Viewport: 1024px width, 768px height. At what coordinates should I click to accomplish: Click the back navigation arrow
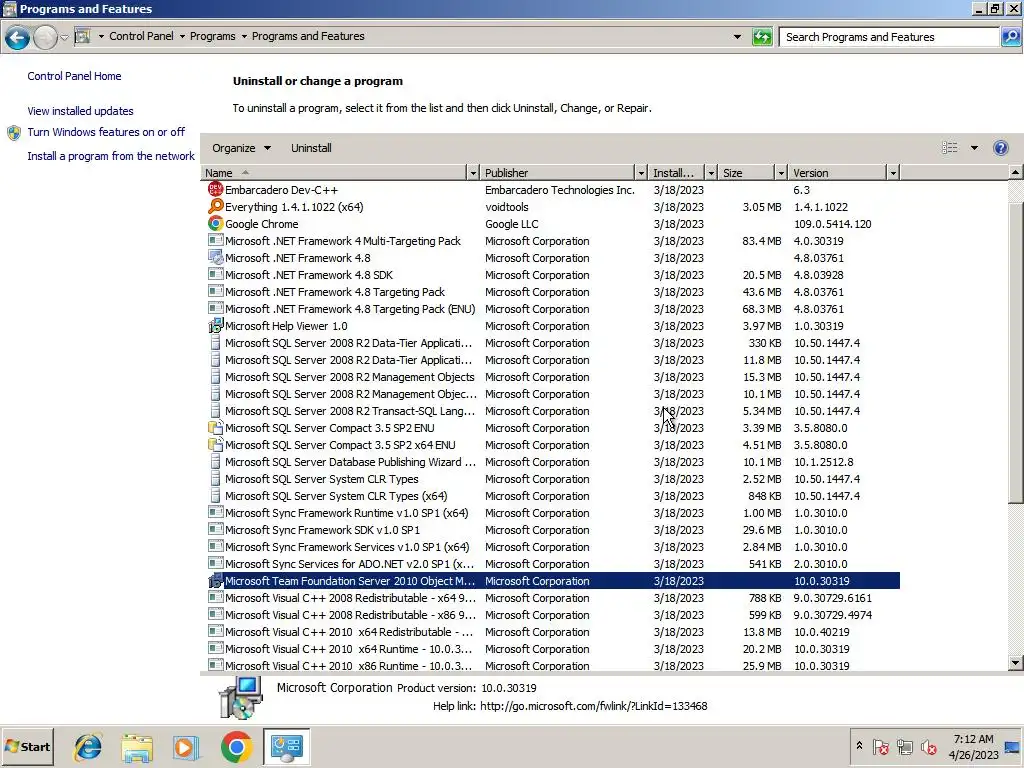point(18,37)
